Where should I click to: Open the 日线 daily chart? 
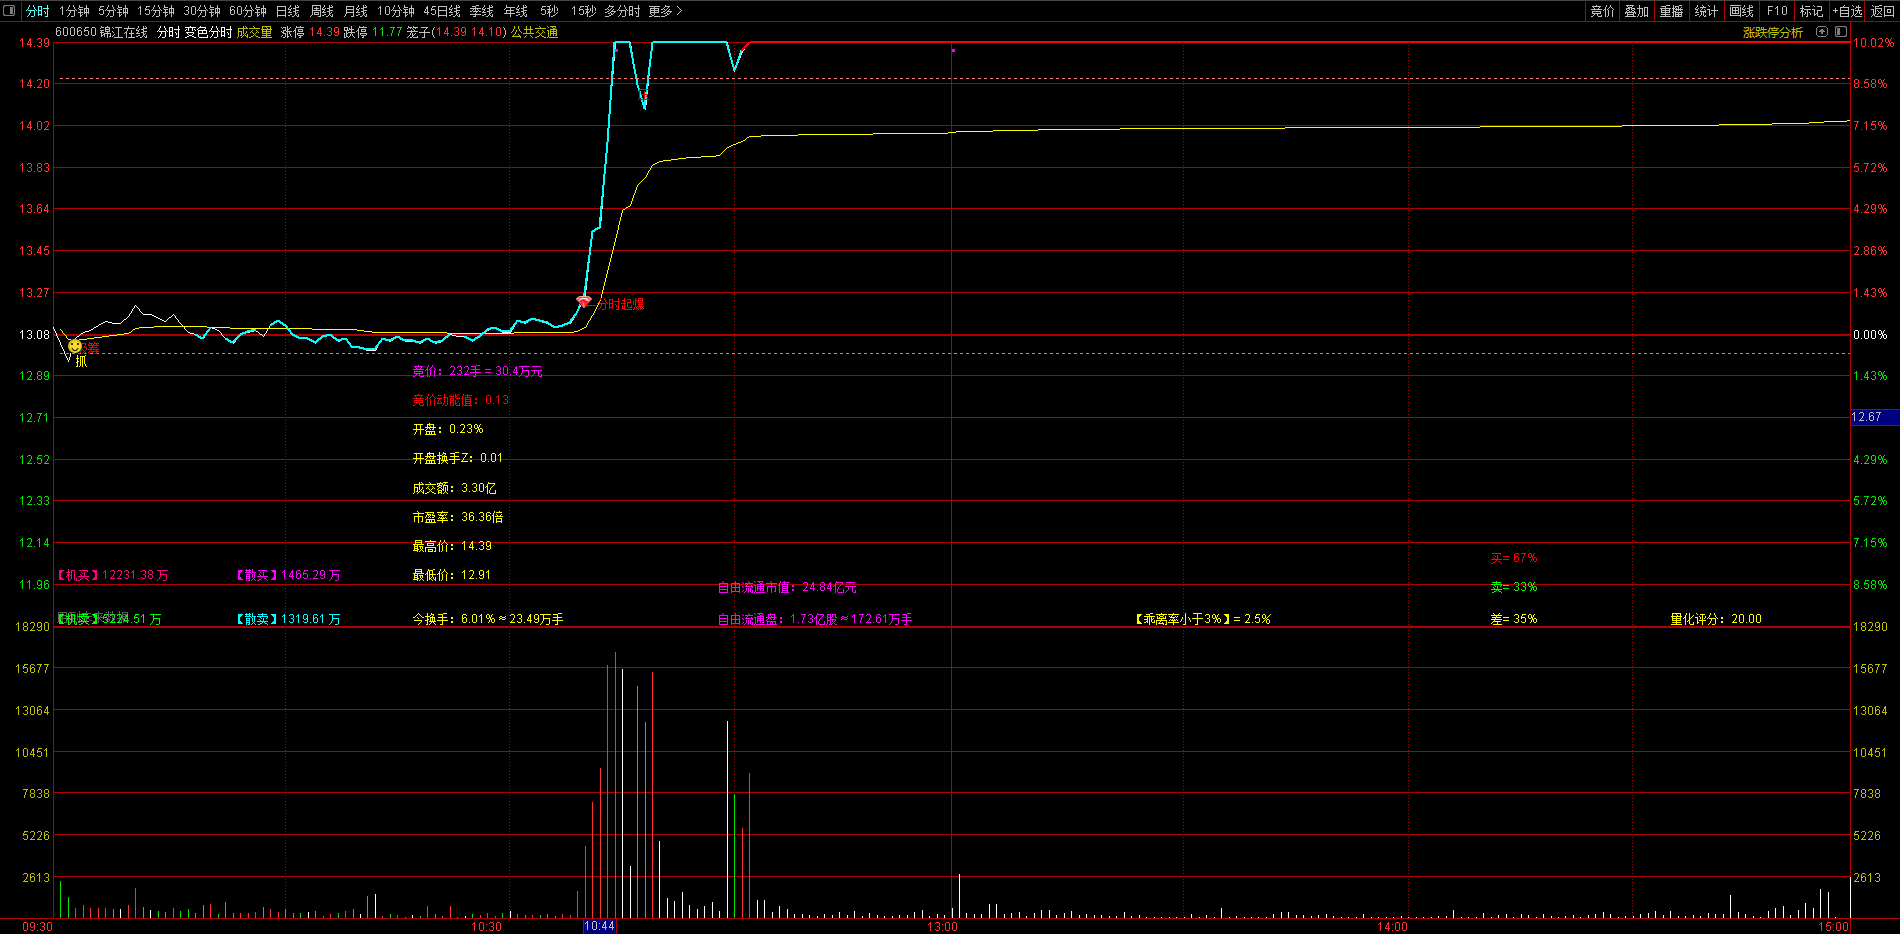pos(288,11)
